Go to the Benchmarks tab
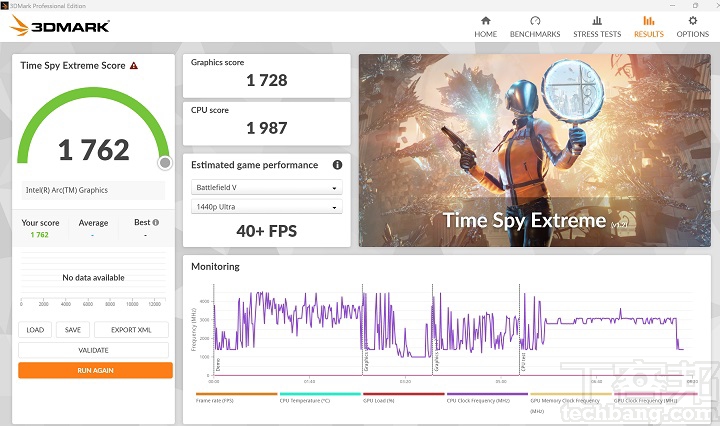Screen dimensions: 720x426 click(x=535, y=27)
